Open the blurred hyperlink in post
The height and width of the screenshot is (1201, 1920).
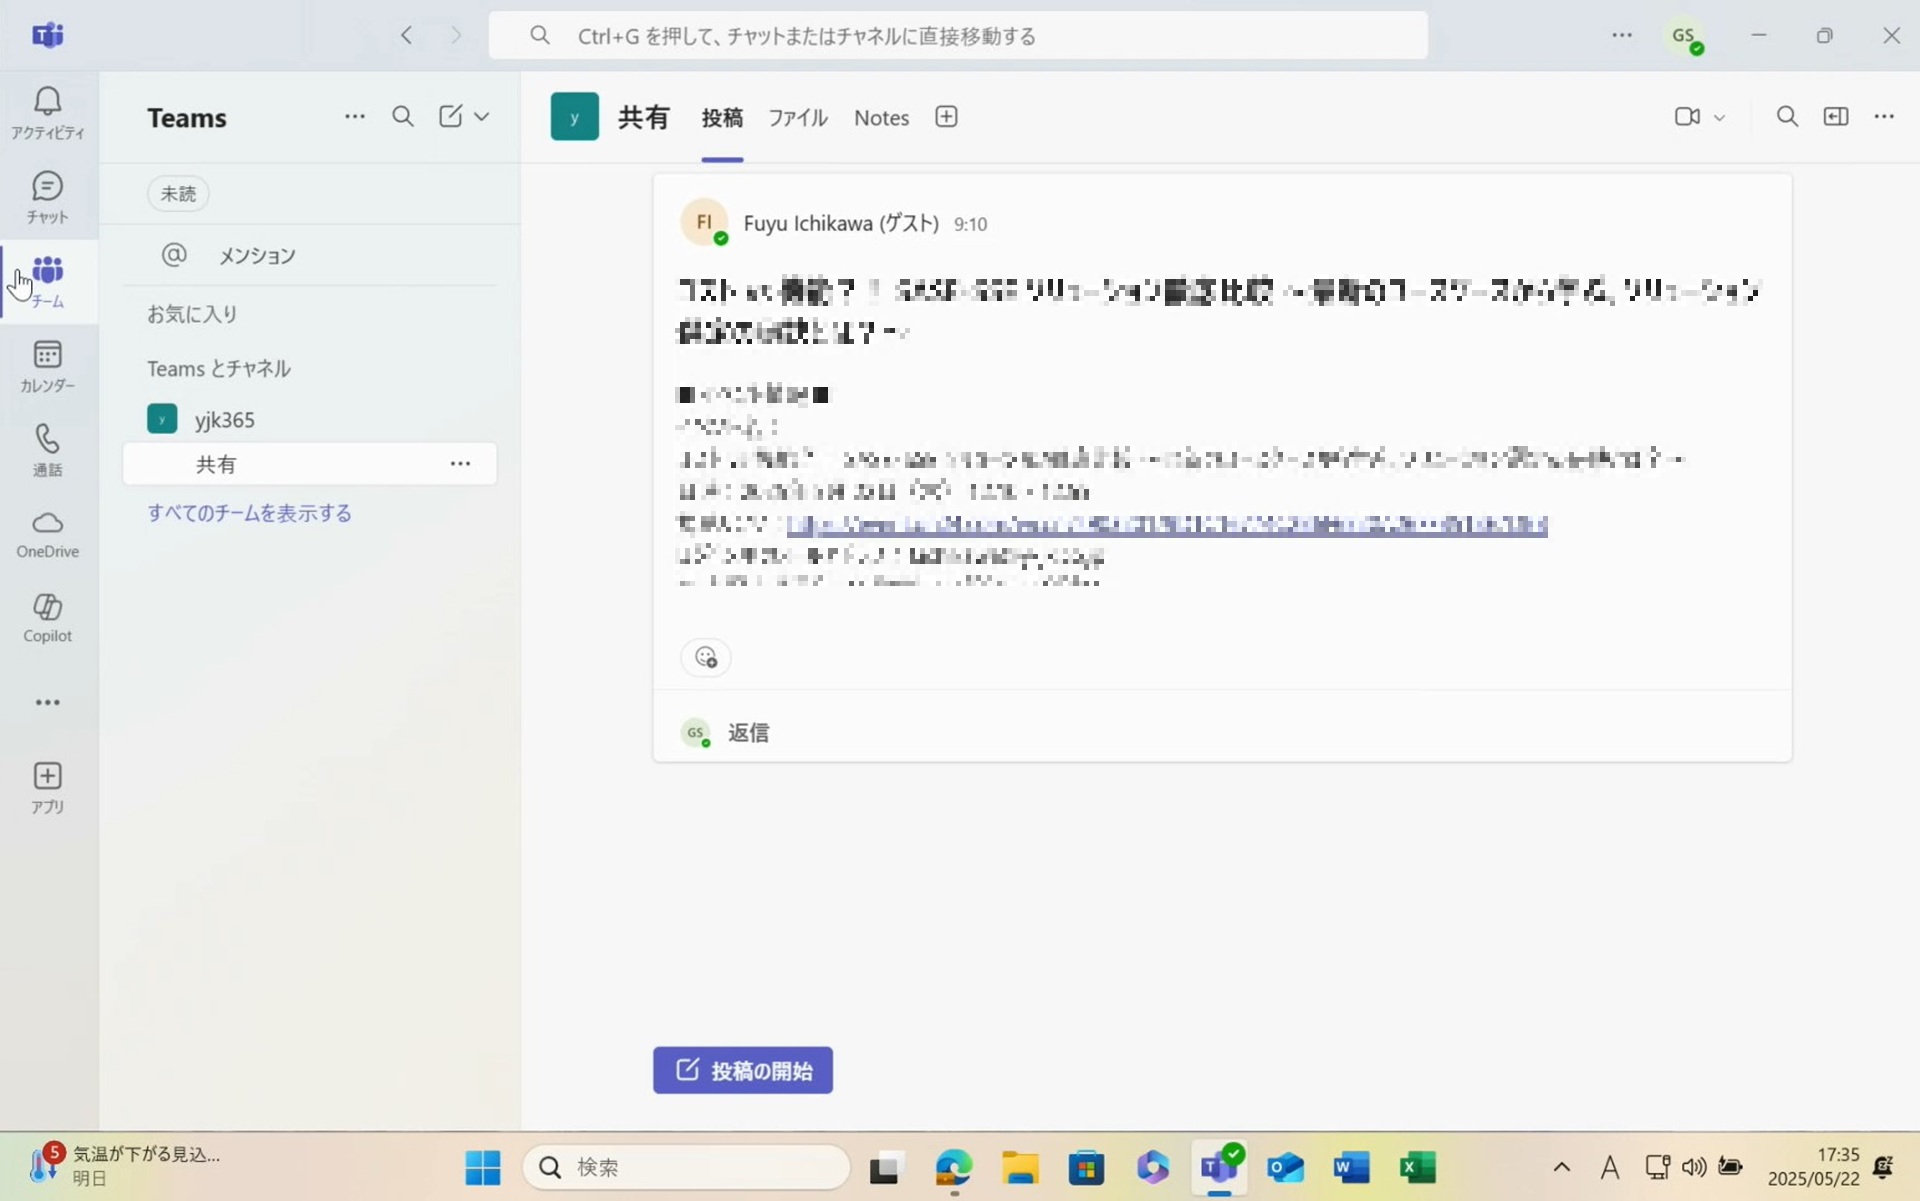[1167, 524]
